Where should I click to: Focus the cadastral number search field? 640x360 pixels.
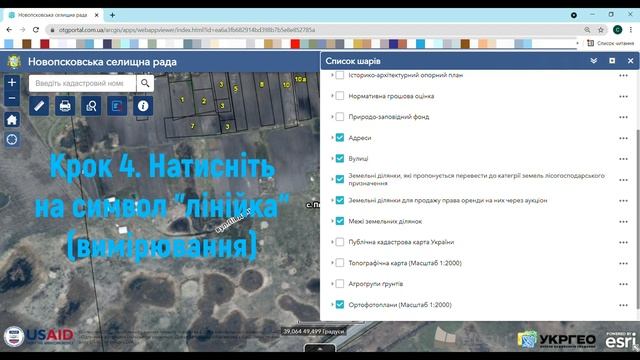(82, 83)
